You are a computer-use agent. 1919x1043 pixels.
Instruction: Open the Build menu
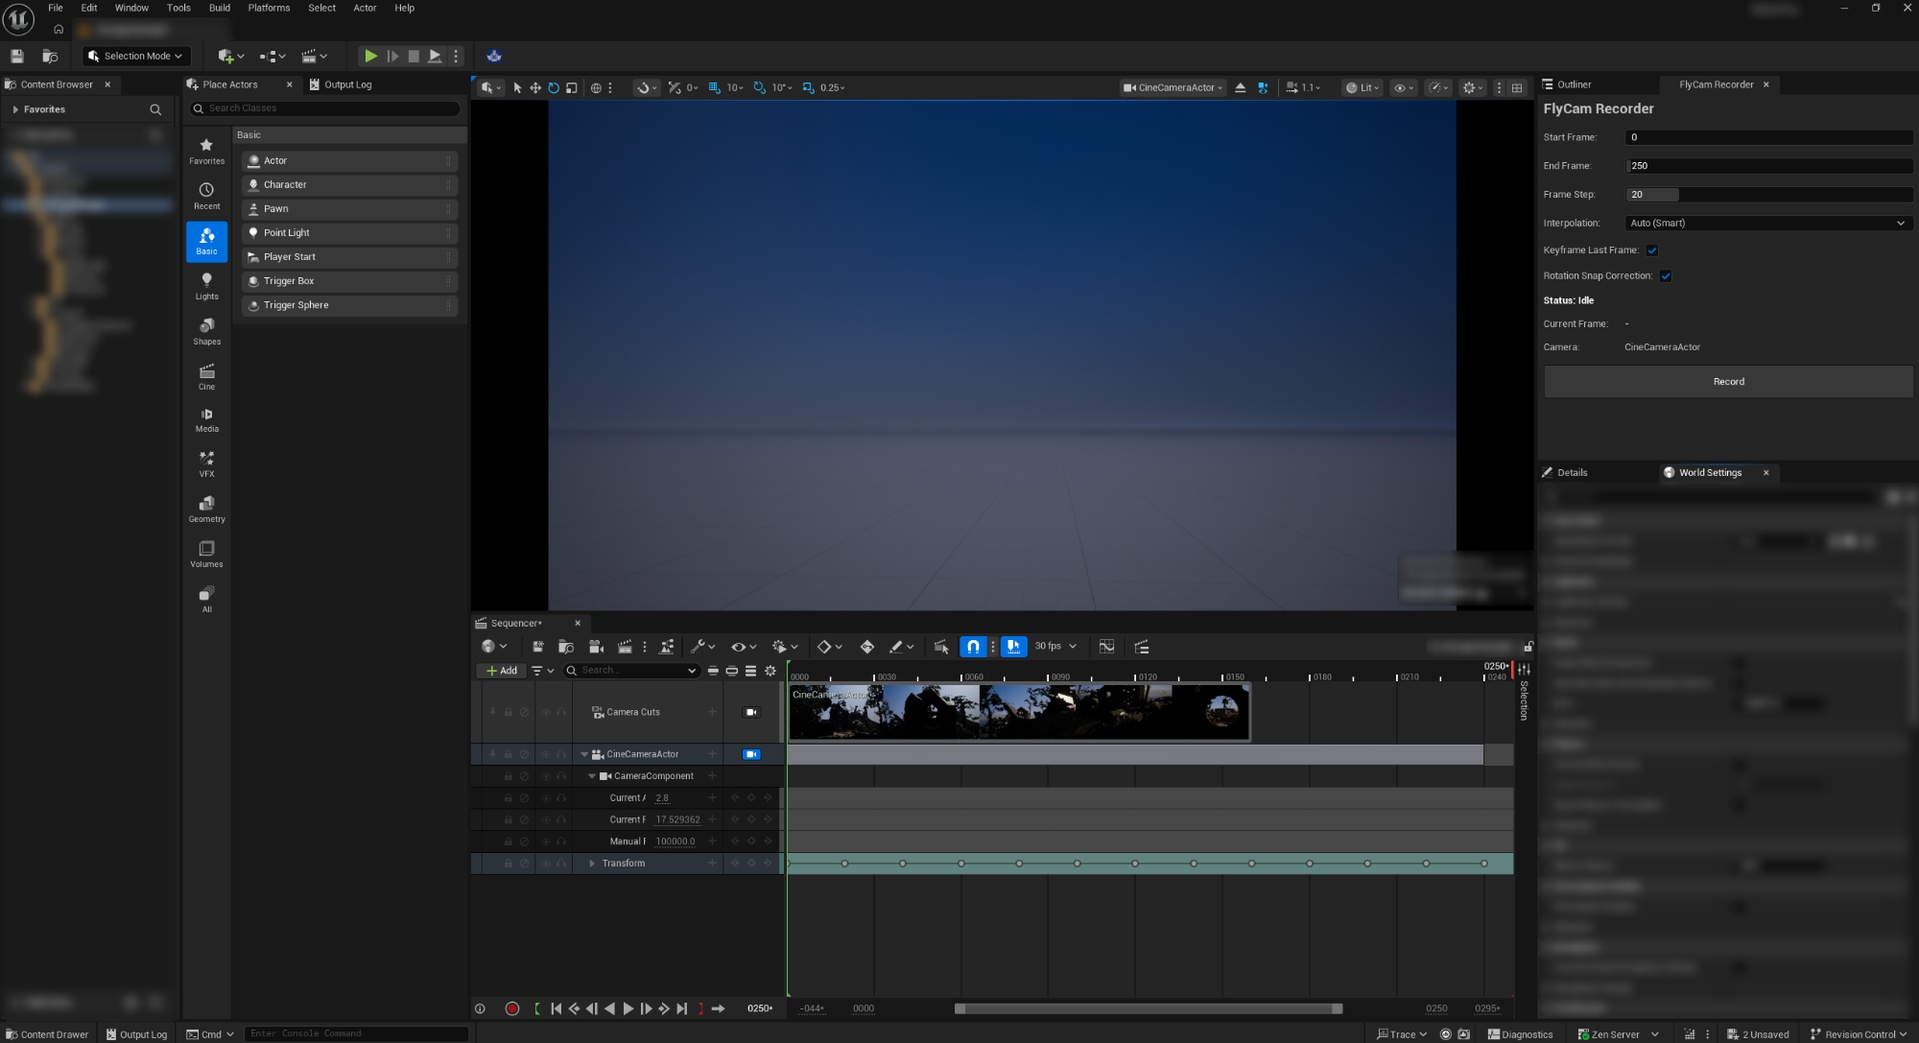click(x=219, y=8)
